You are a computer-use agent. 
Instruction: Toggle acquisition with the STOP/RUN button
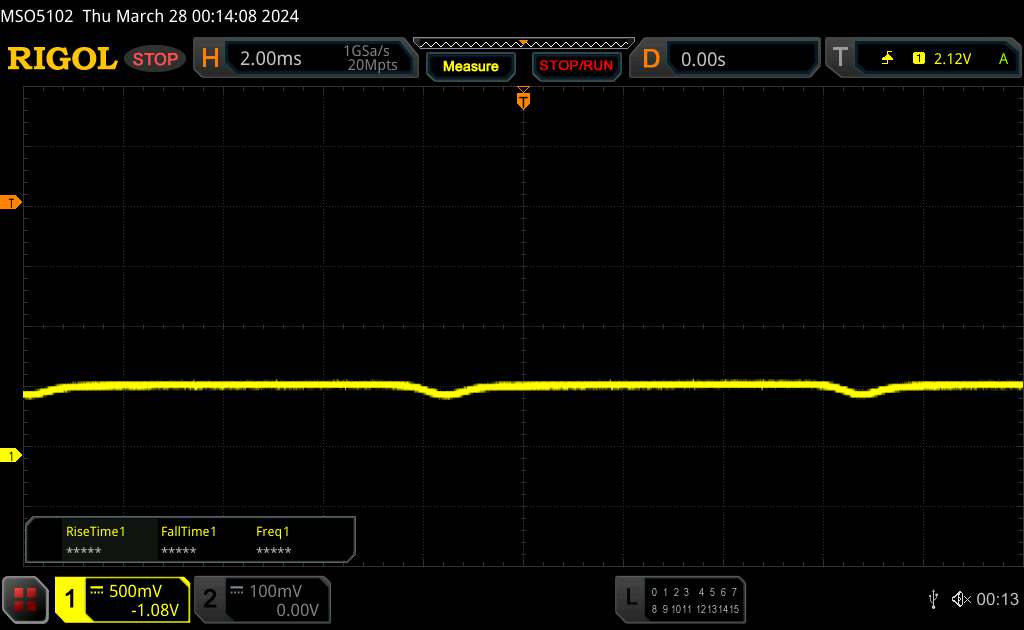tap(574, 66)
